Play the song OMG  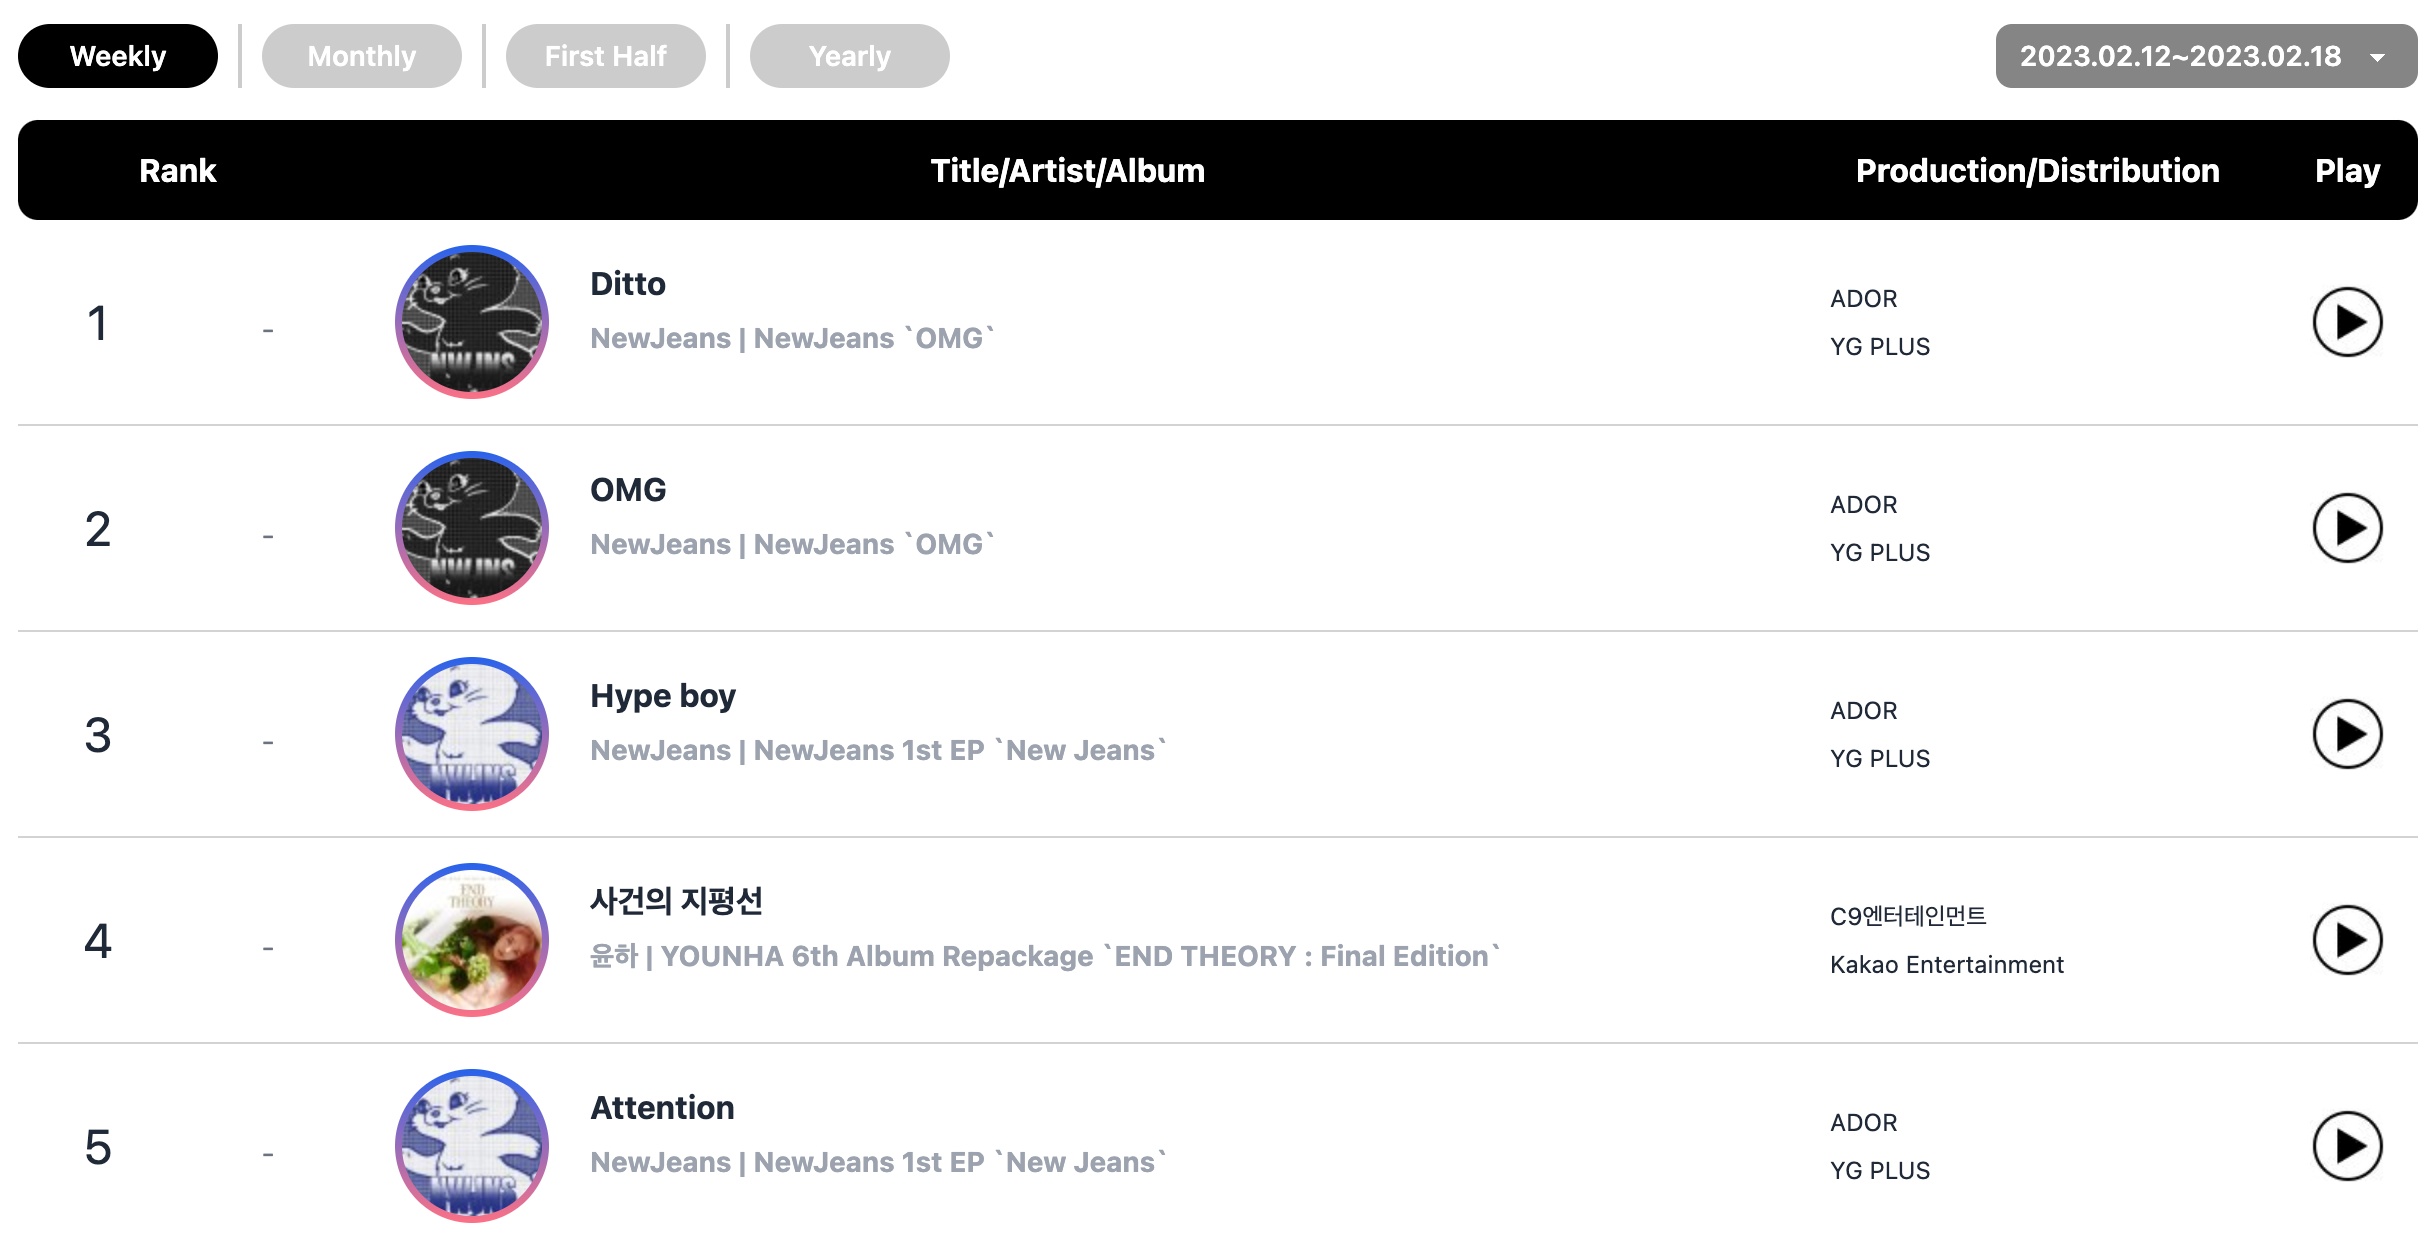click(x=2347, y=528)
